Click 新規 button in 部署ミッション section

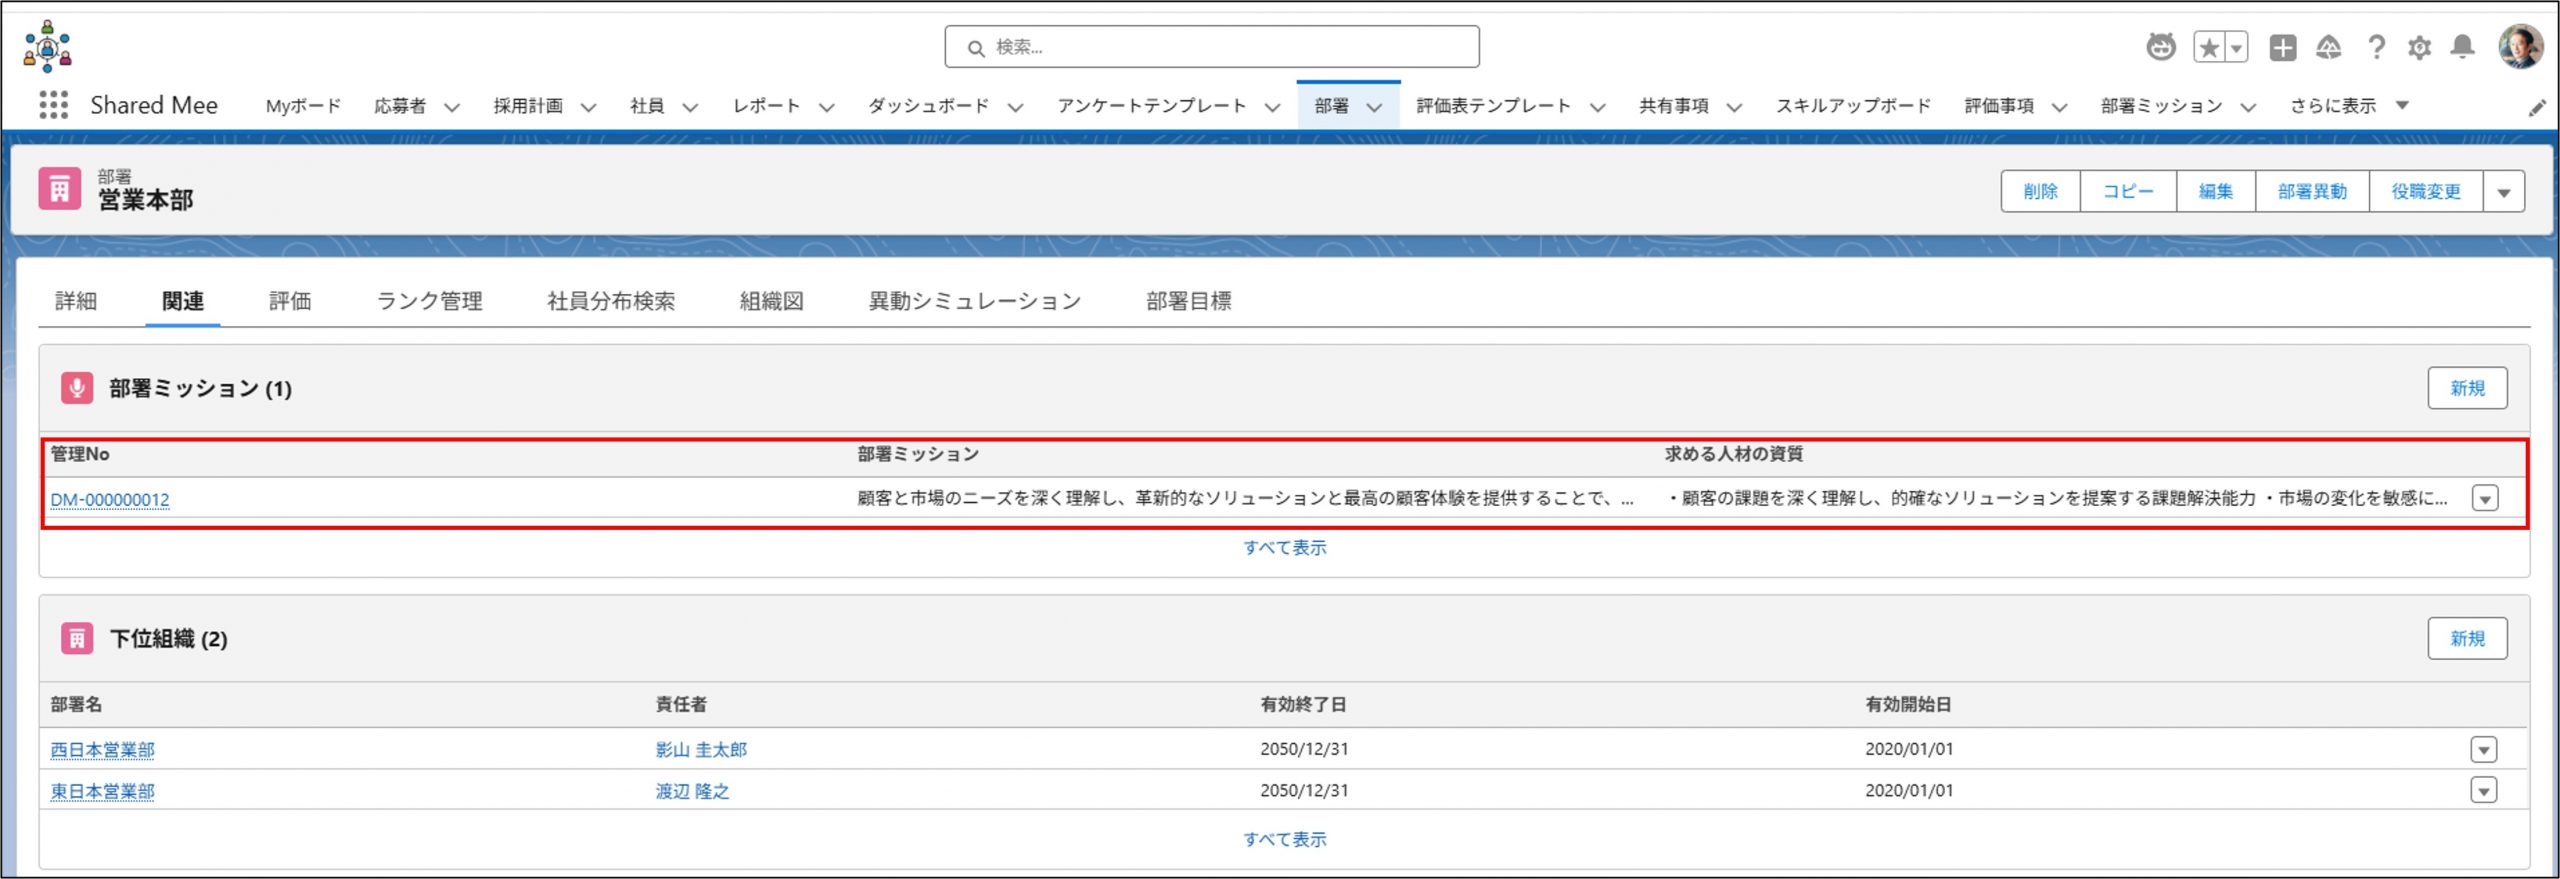tap(2467, 388)
